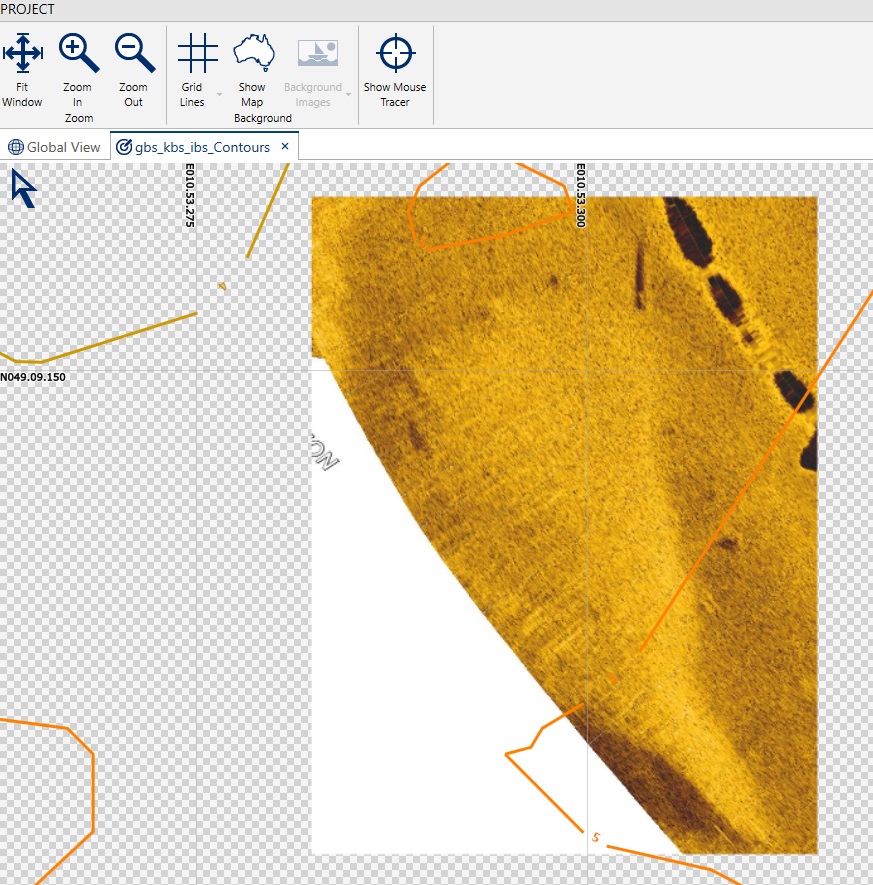Show Map Background using Australia icon
This screenshot has height=885, width=873.
click(x=253, y=53)
